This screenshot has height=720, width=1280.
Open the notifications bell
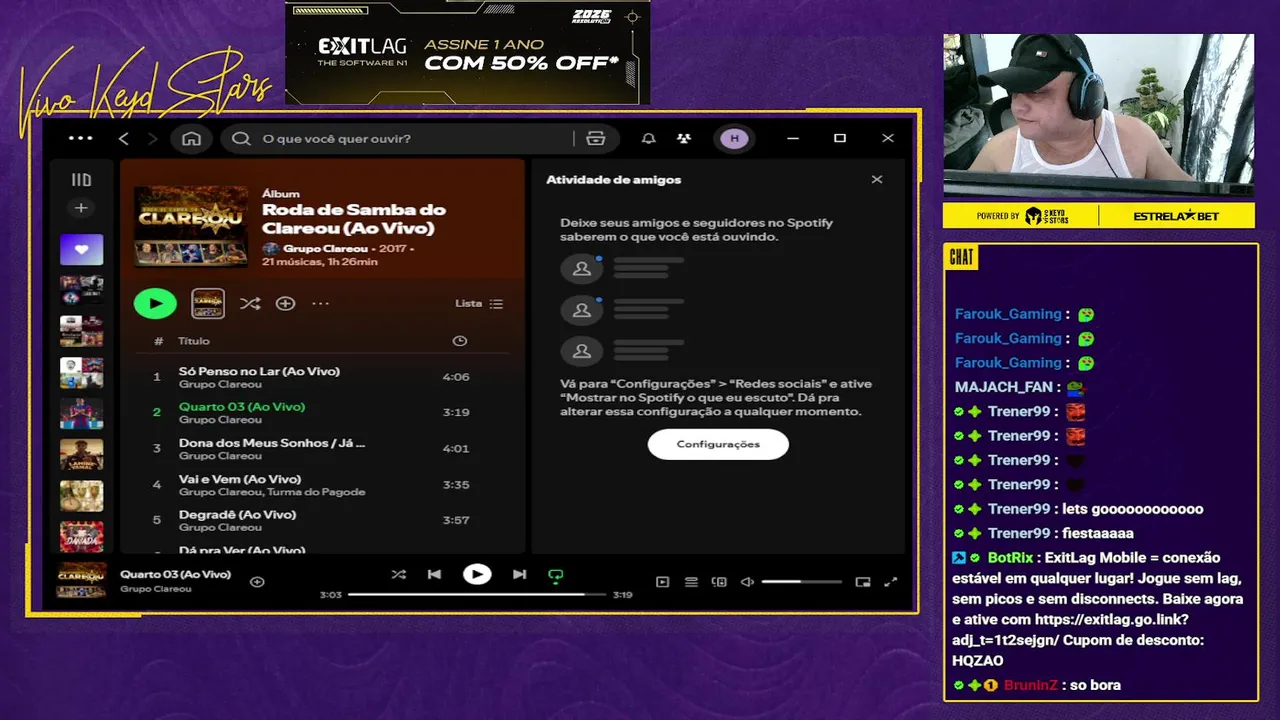click(x=649, y=139)
